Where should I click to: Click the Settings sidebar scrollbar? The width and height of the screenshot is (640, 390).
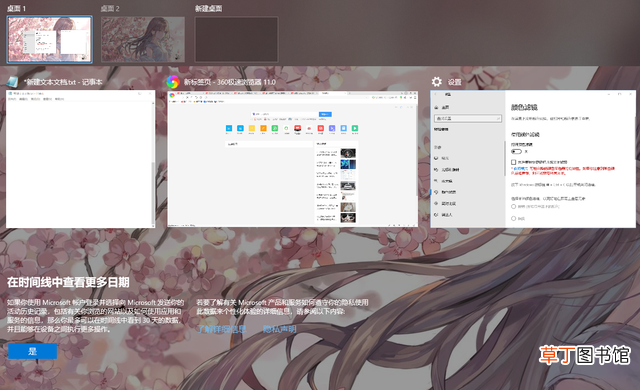pos(504,159)
